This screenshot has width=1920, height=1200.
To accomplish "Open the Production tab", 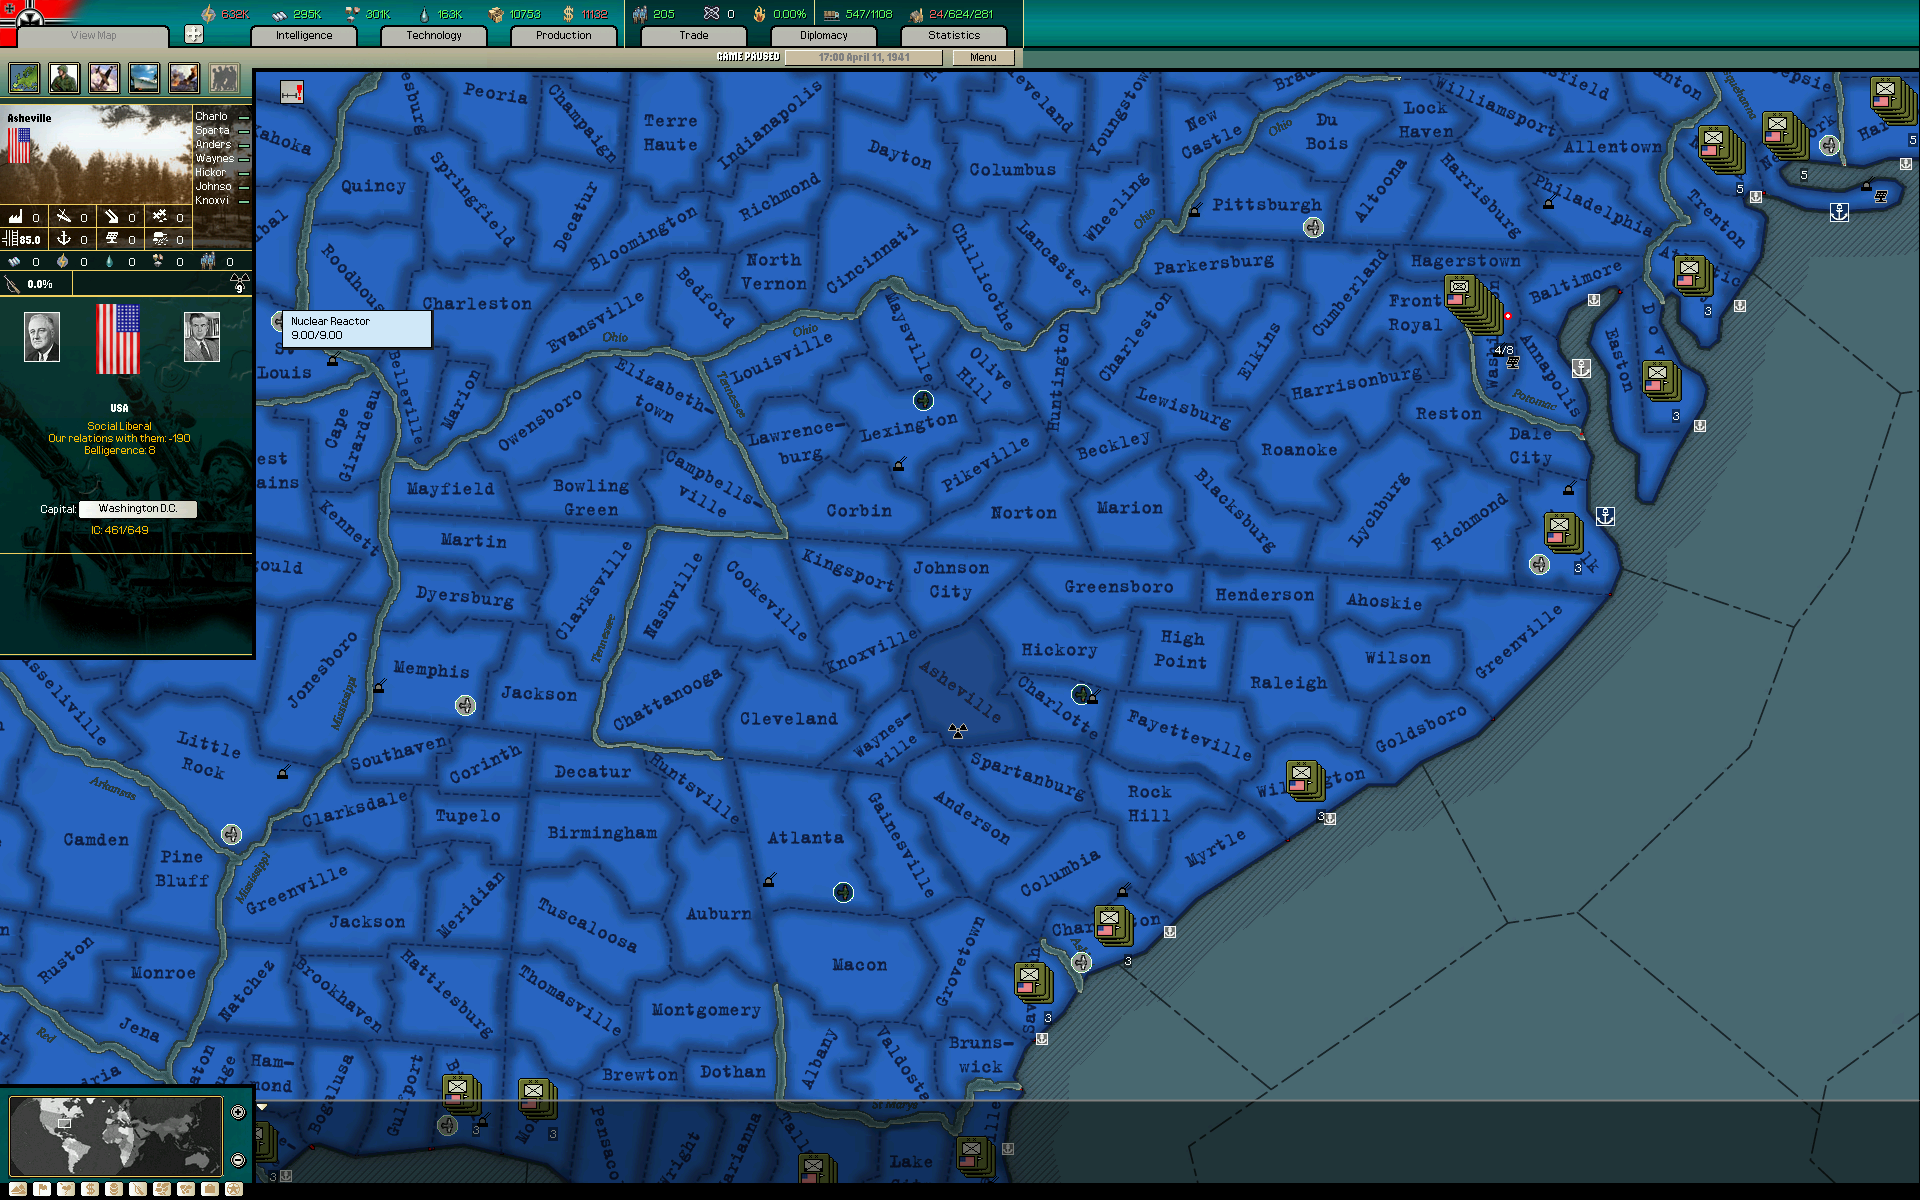I will coord(564,35).
